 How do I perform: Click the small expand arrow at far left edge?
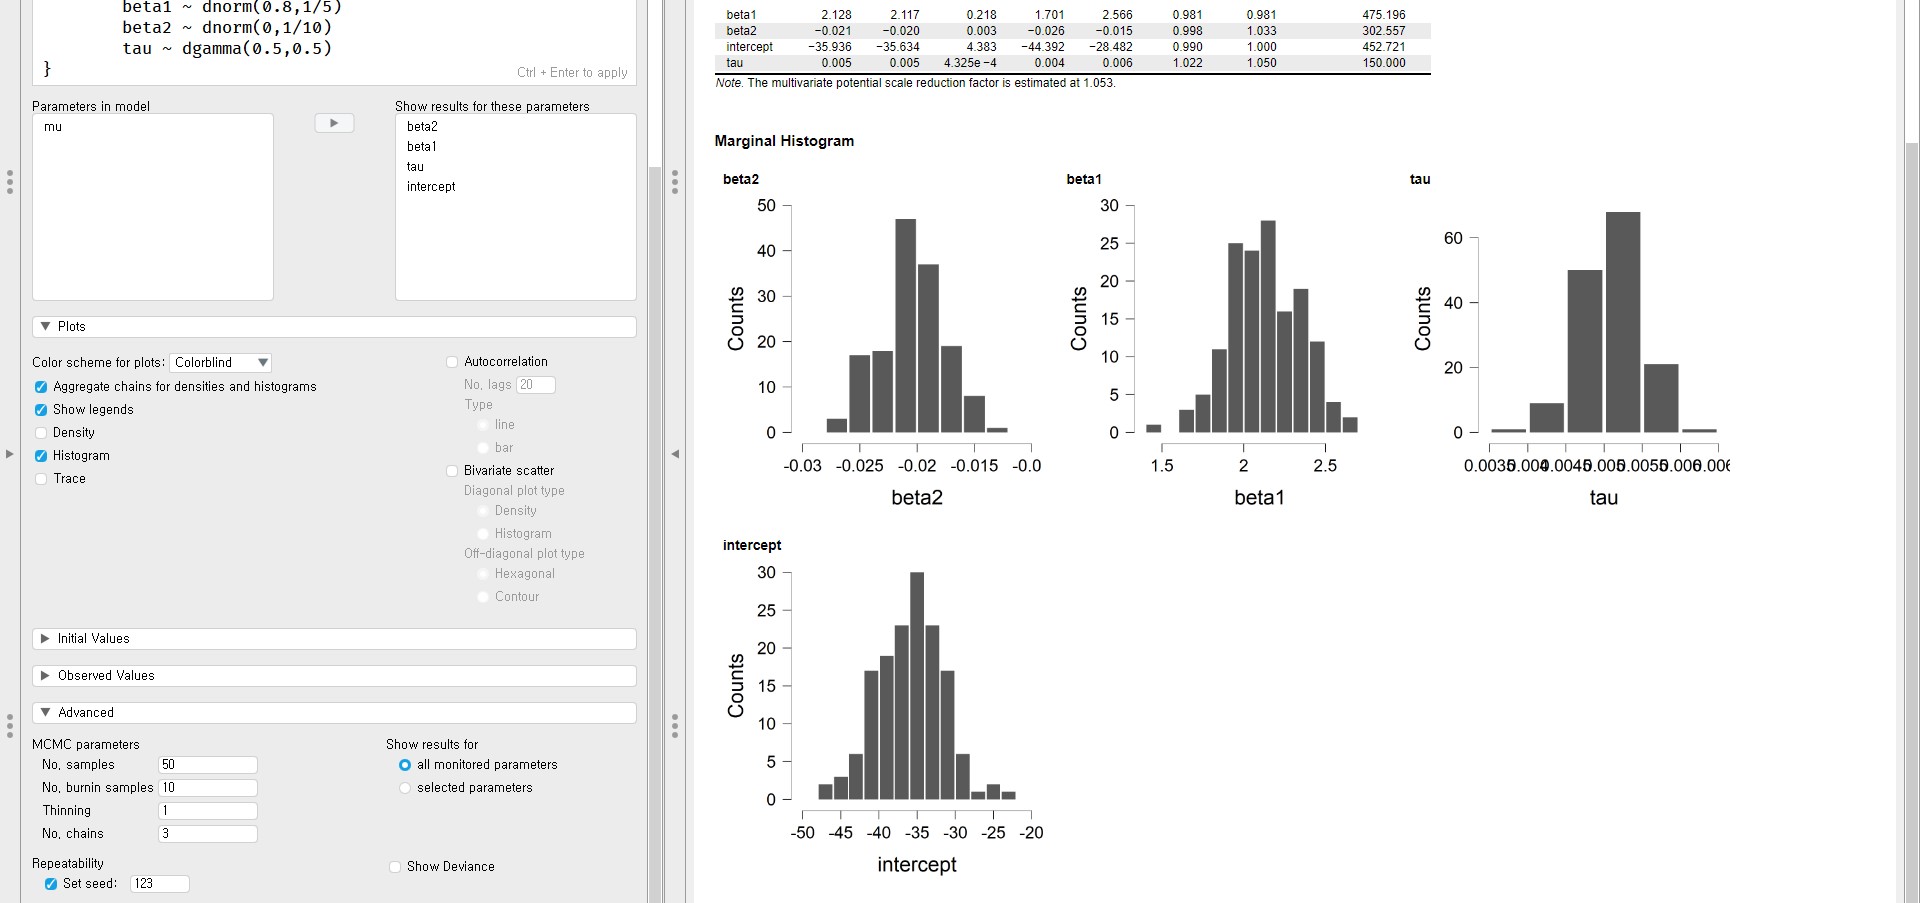[x=9, y=454]
